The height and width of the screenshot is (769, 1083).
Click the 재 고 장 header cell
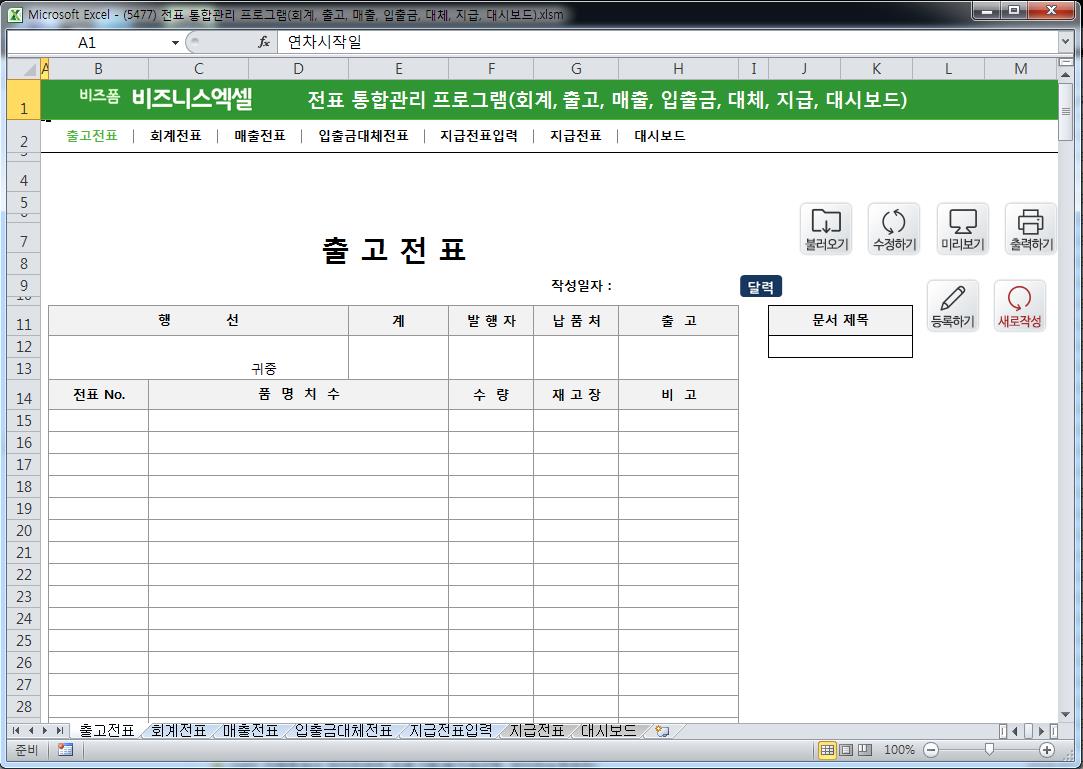click(576, 395)
